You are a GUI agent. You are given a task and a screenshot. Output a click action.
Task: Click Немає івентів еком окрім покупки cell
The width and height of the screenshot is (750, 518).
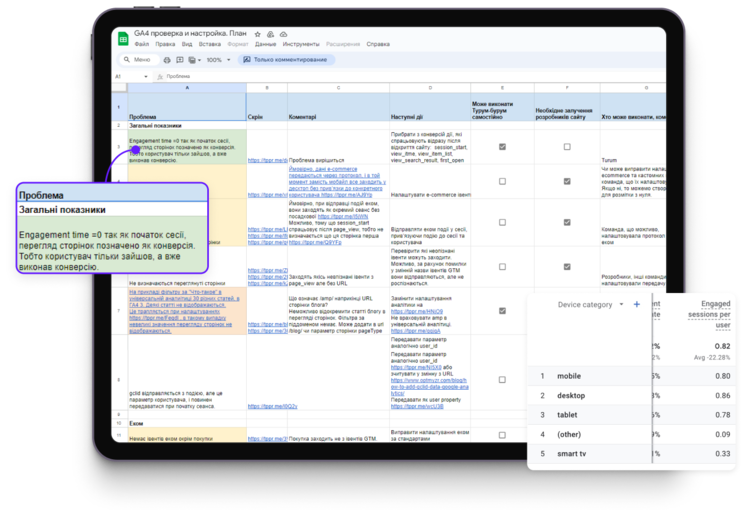coord(187,435)
